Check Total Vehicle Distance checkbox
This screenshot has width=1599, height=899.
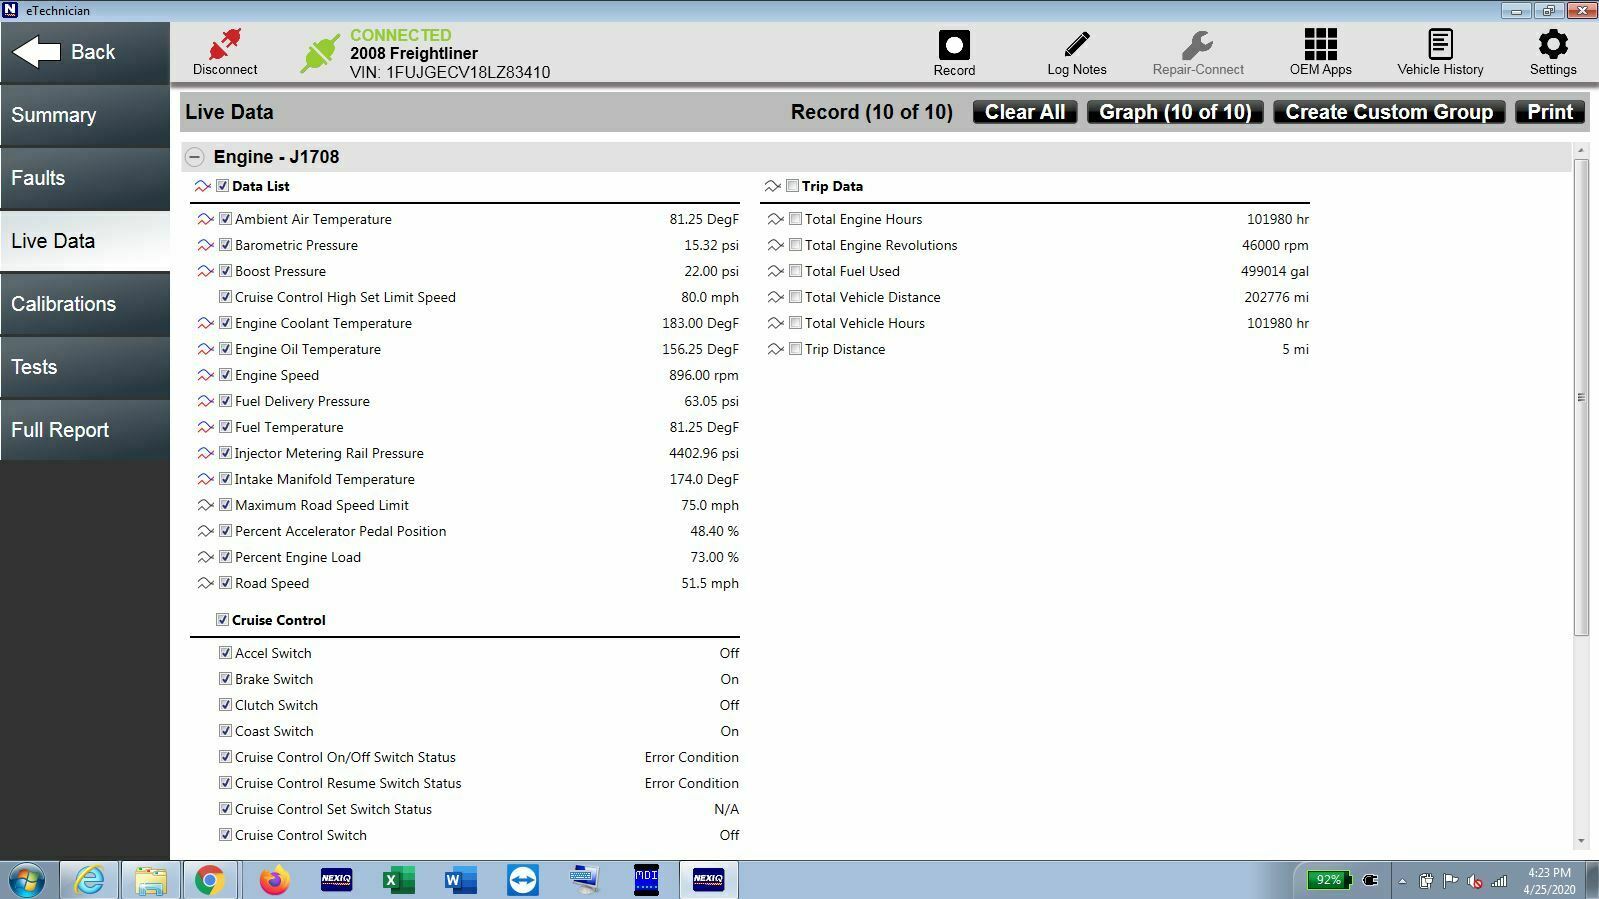(795, 297)
